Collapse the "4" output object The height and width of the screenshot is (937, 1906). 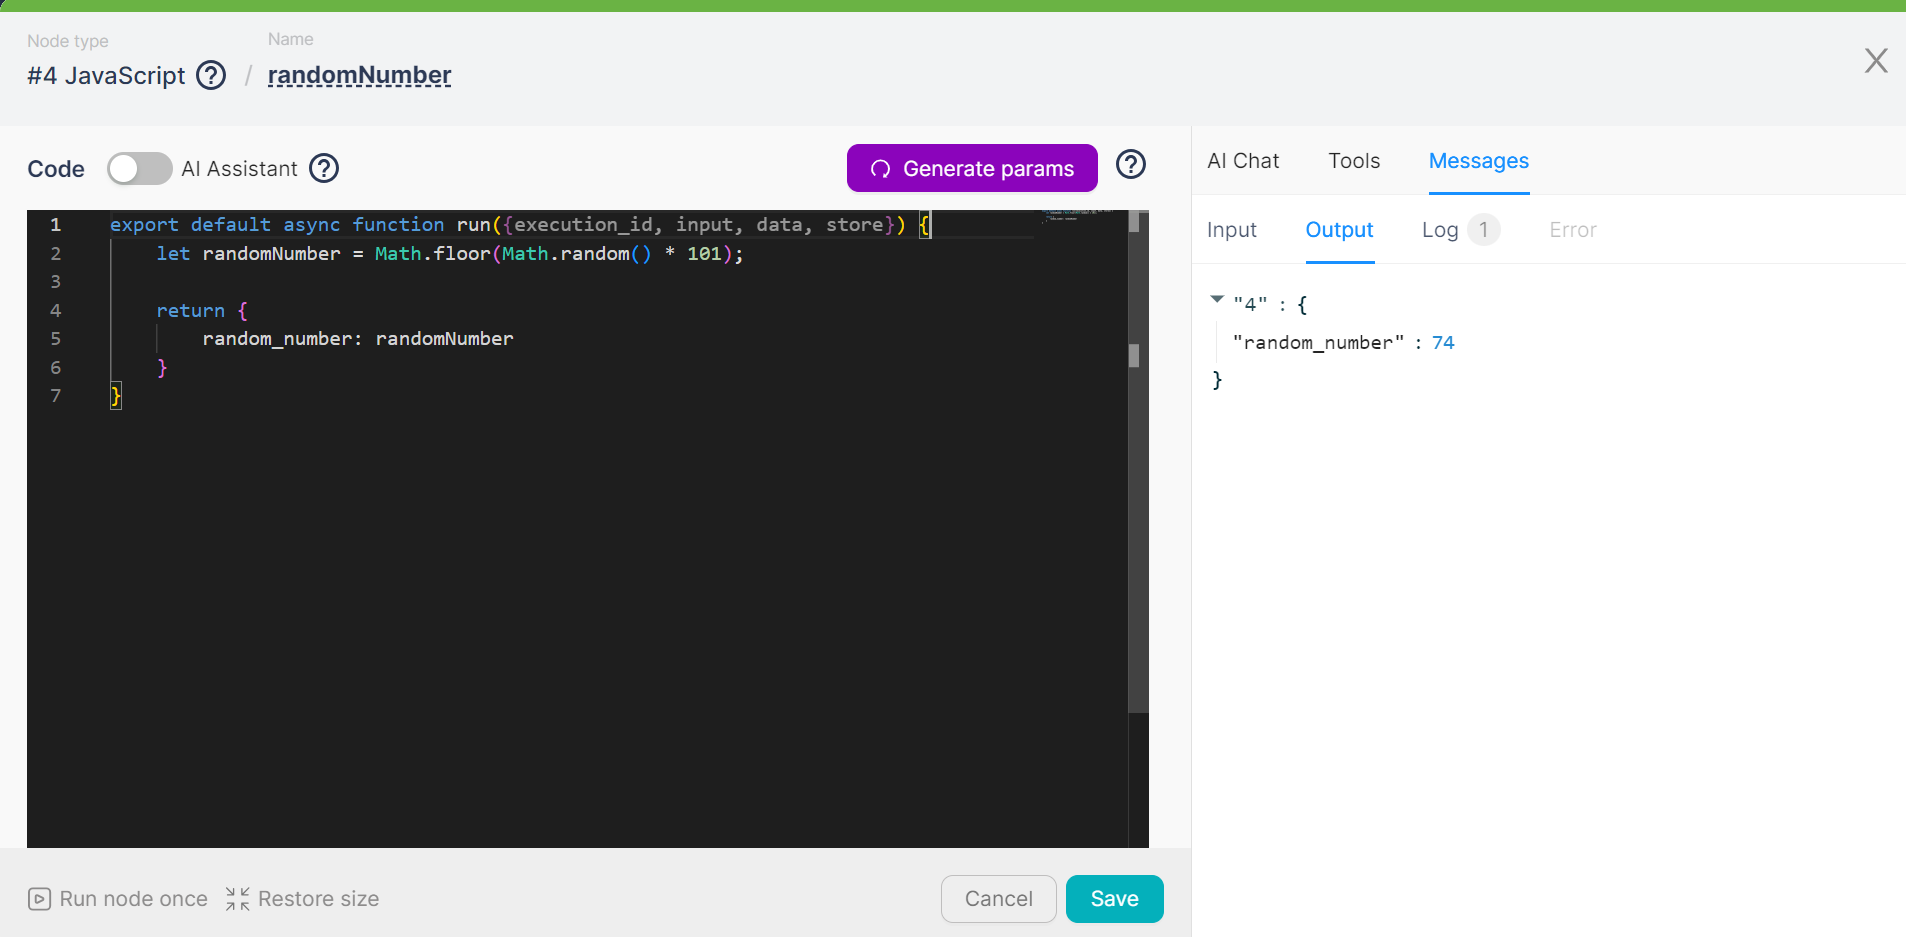(x=1217, y=300)
